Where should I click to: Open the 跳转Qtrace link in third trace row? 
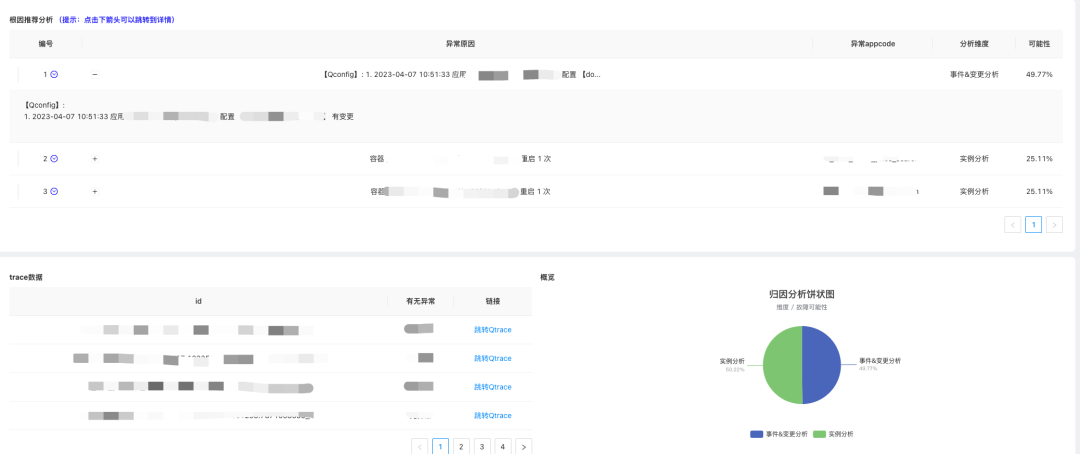(493, 387)
